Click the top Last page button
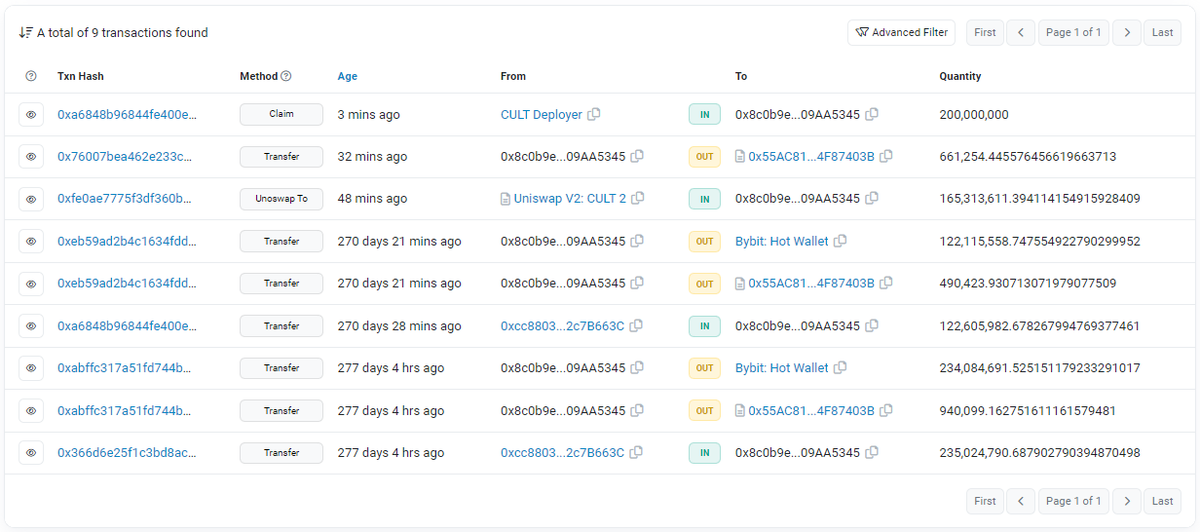The width and height of the screenshot is (1200, 532). coord(1162,32)
